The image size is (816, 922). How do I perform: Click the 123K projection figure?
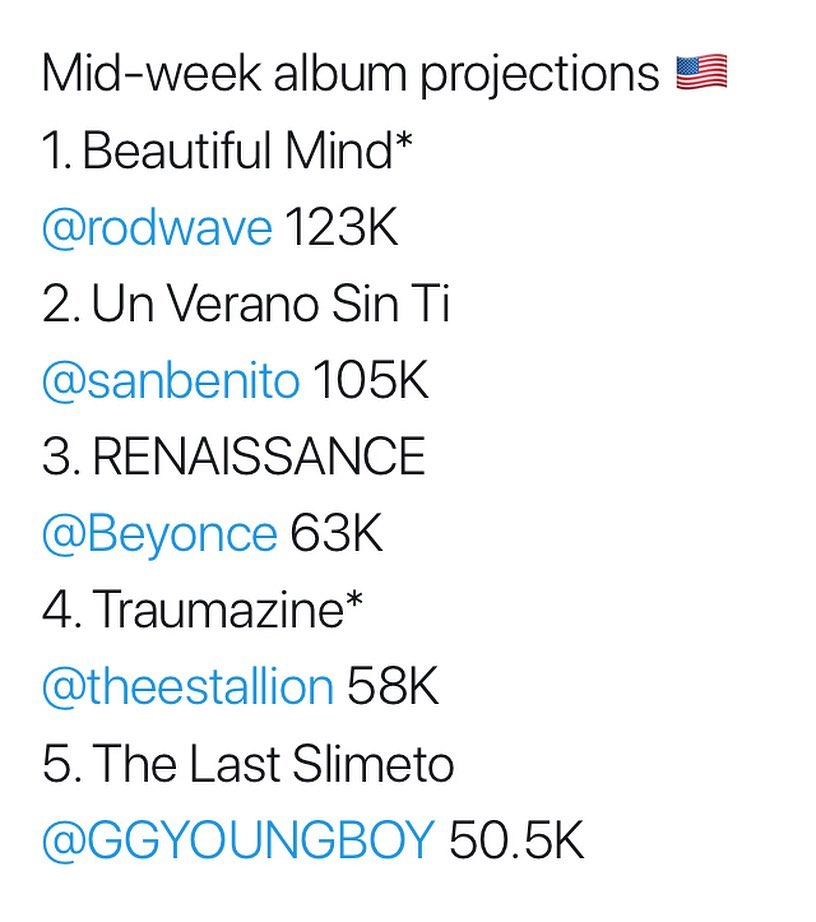(x=341, y=228)
